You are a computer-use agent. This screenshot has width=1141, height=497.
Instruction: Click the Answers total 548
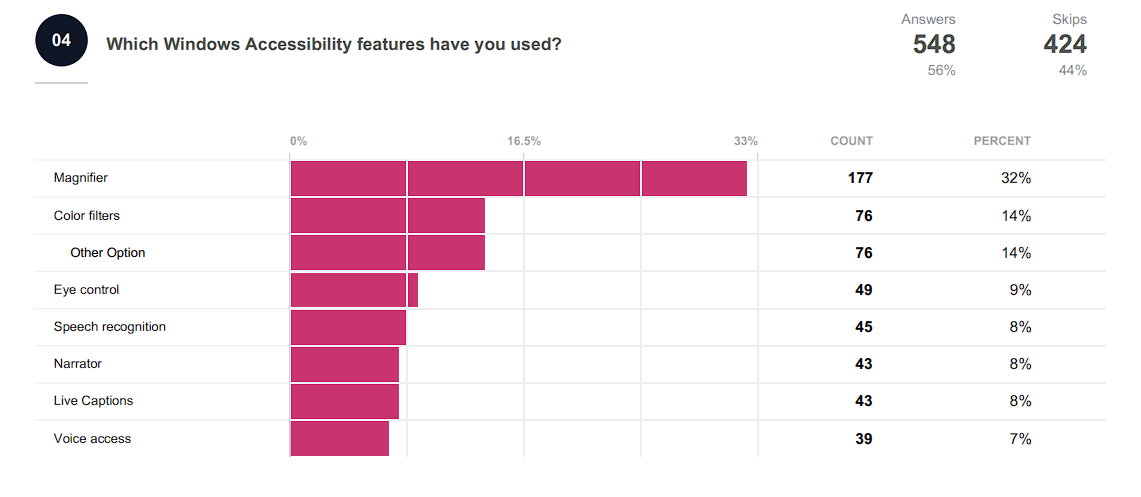tap(934, 44)
